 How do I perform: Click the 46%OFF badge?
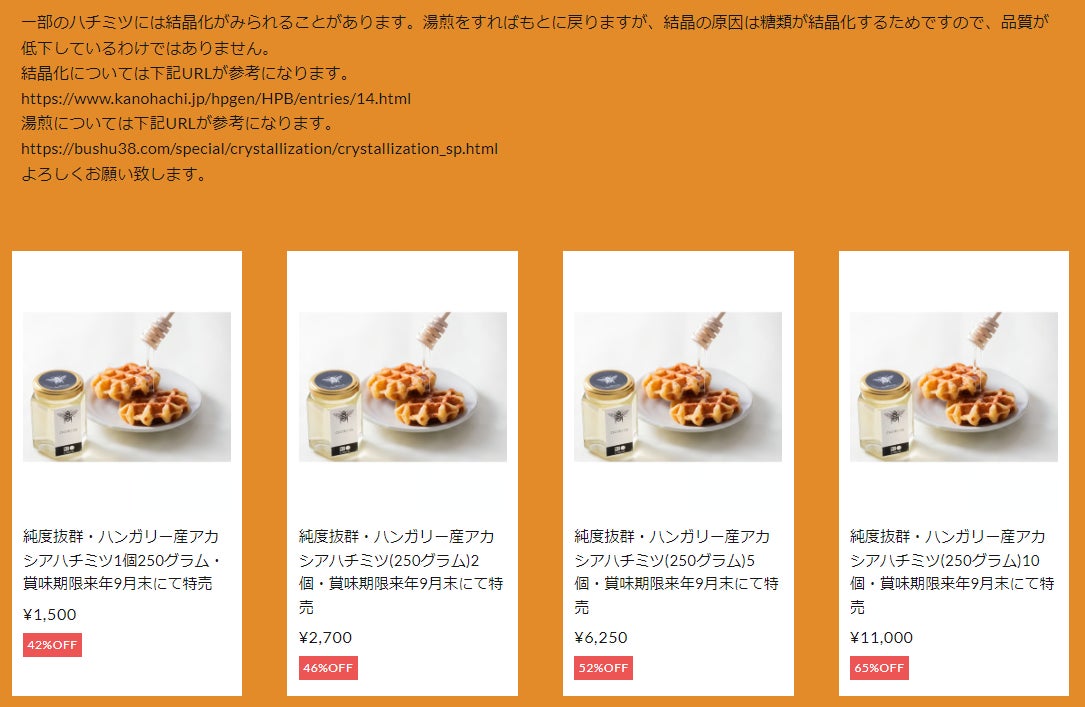pyautogui.click(x=328, y=668)
